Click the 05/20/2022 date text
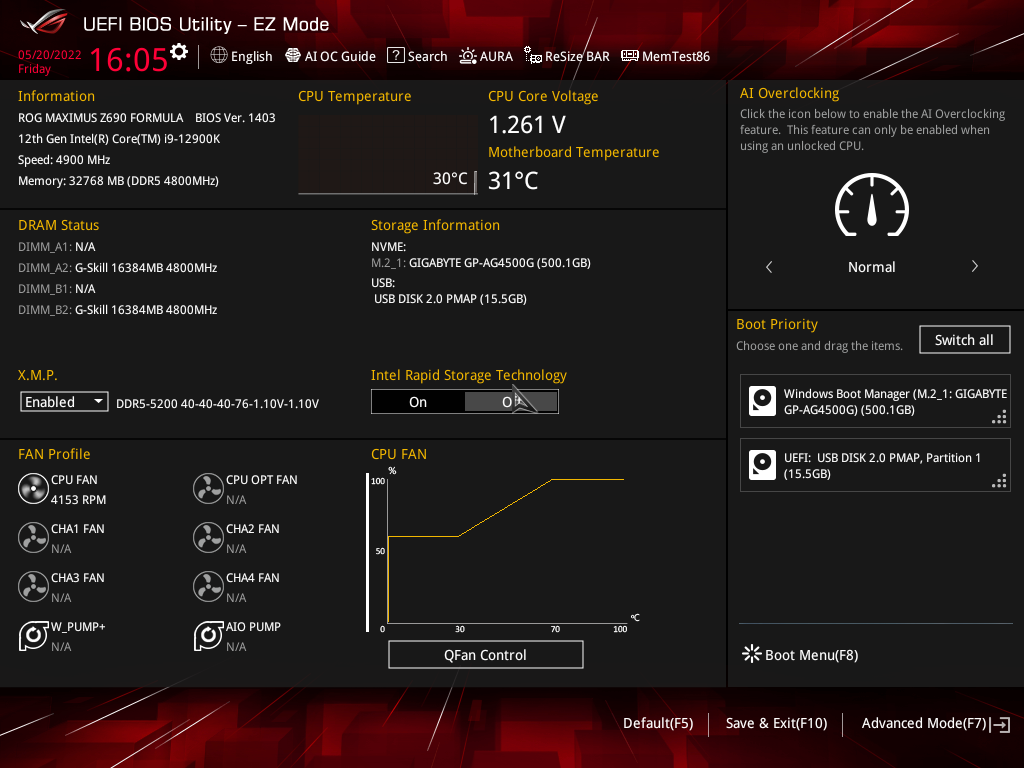 (50, 55)
